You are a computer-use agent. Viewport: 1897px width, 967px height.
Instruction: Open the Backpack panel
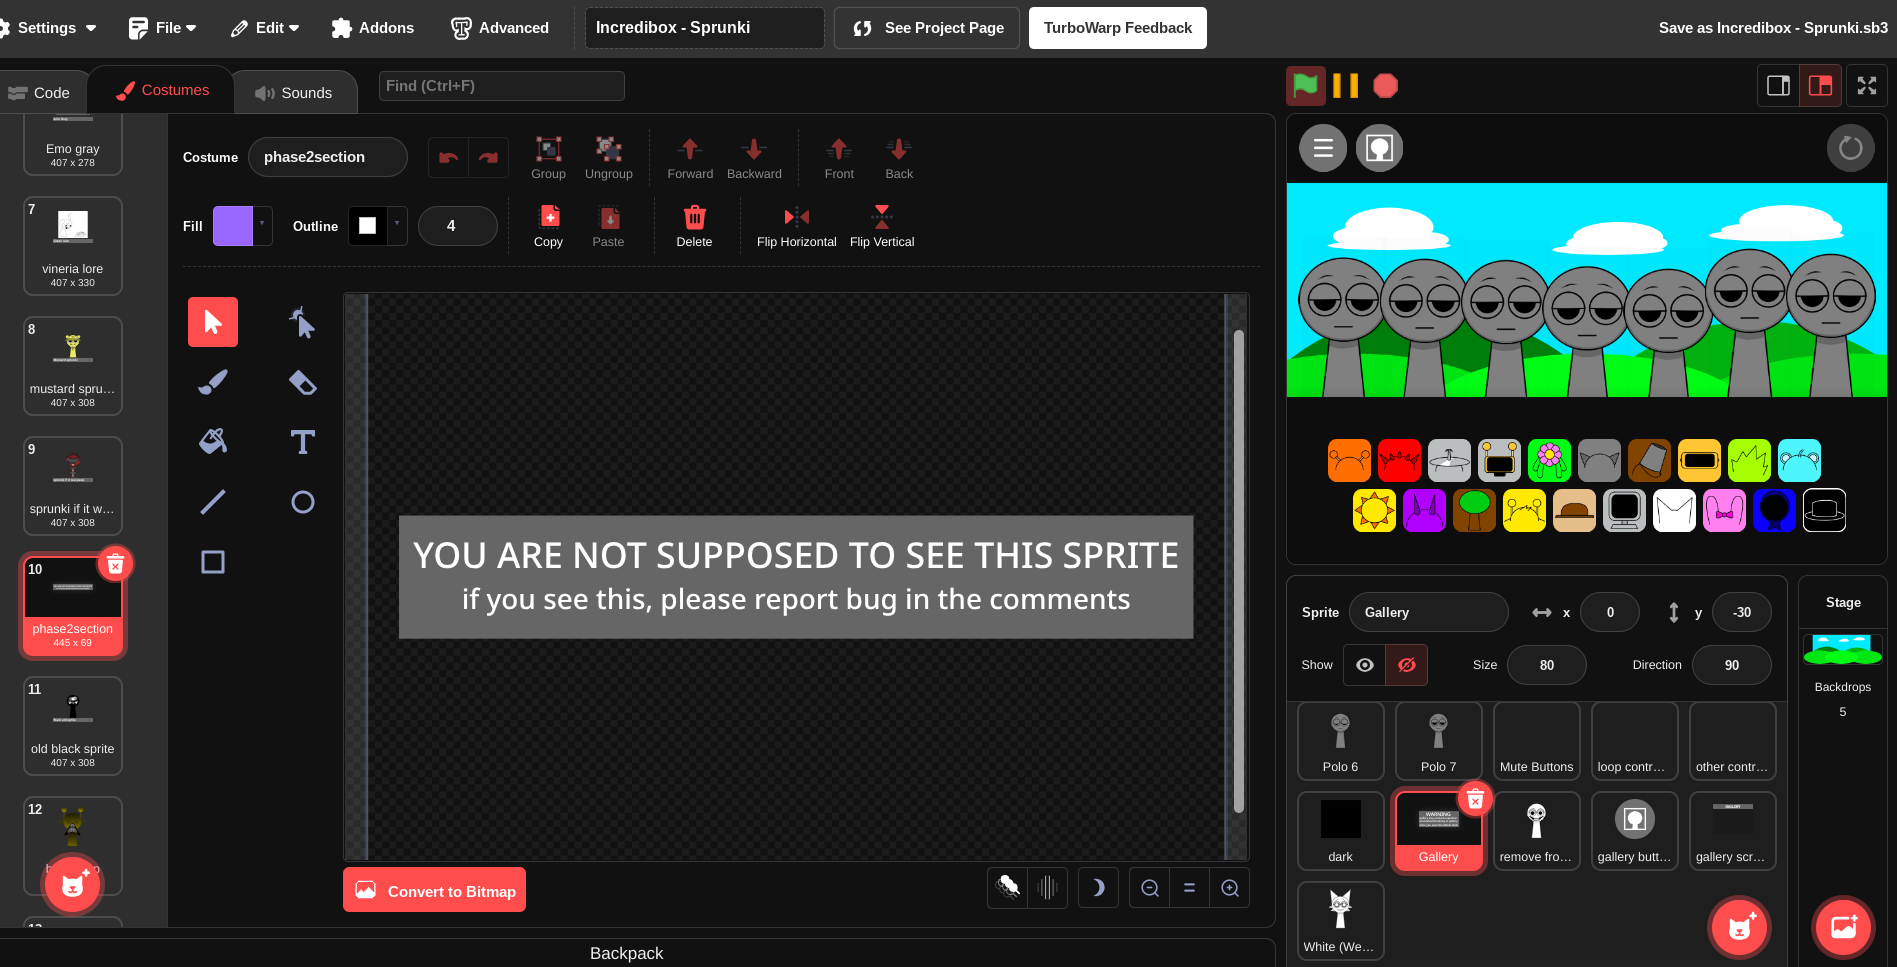pyautogui.click(x=626, y=953)
